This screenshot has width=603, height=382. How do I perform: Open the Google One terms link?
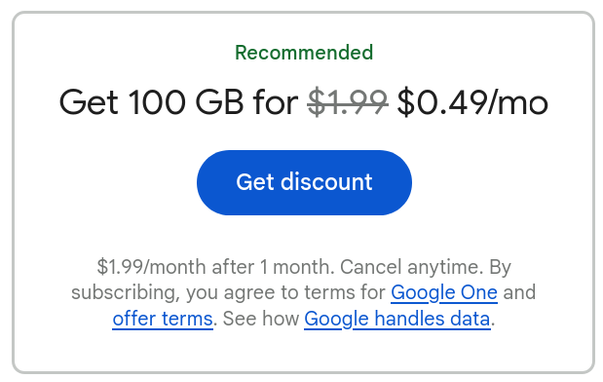click(444, 292)
